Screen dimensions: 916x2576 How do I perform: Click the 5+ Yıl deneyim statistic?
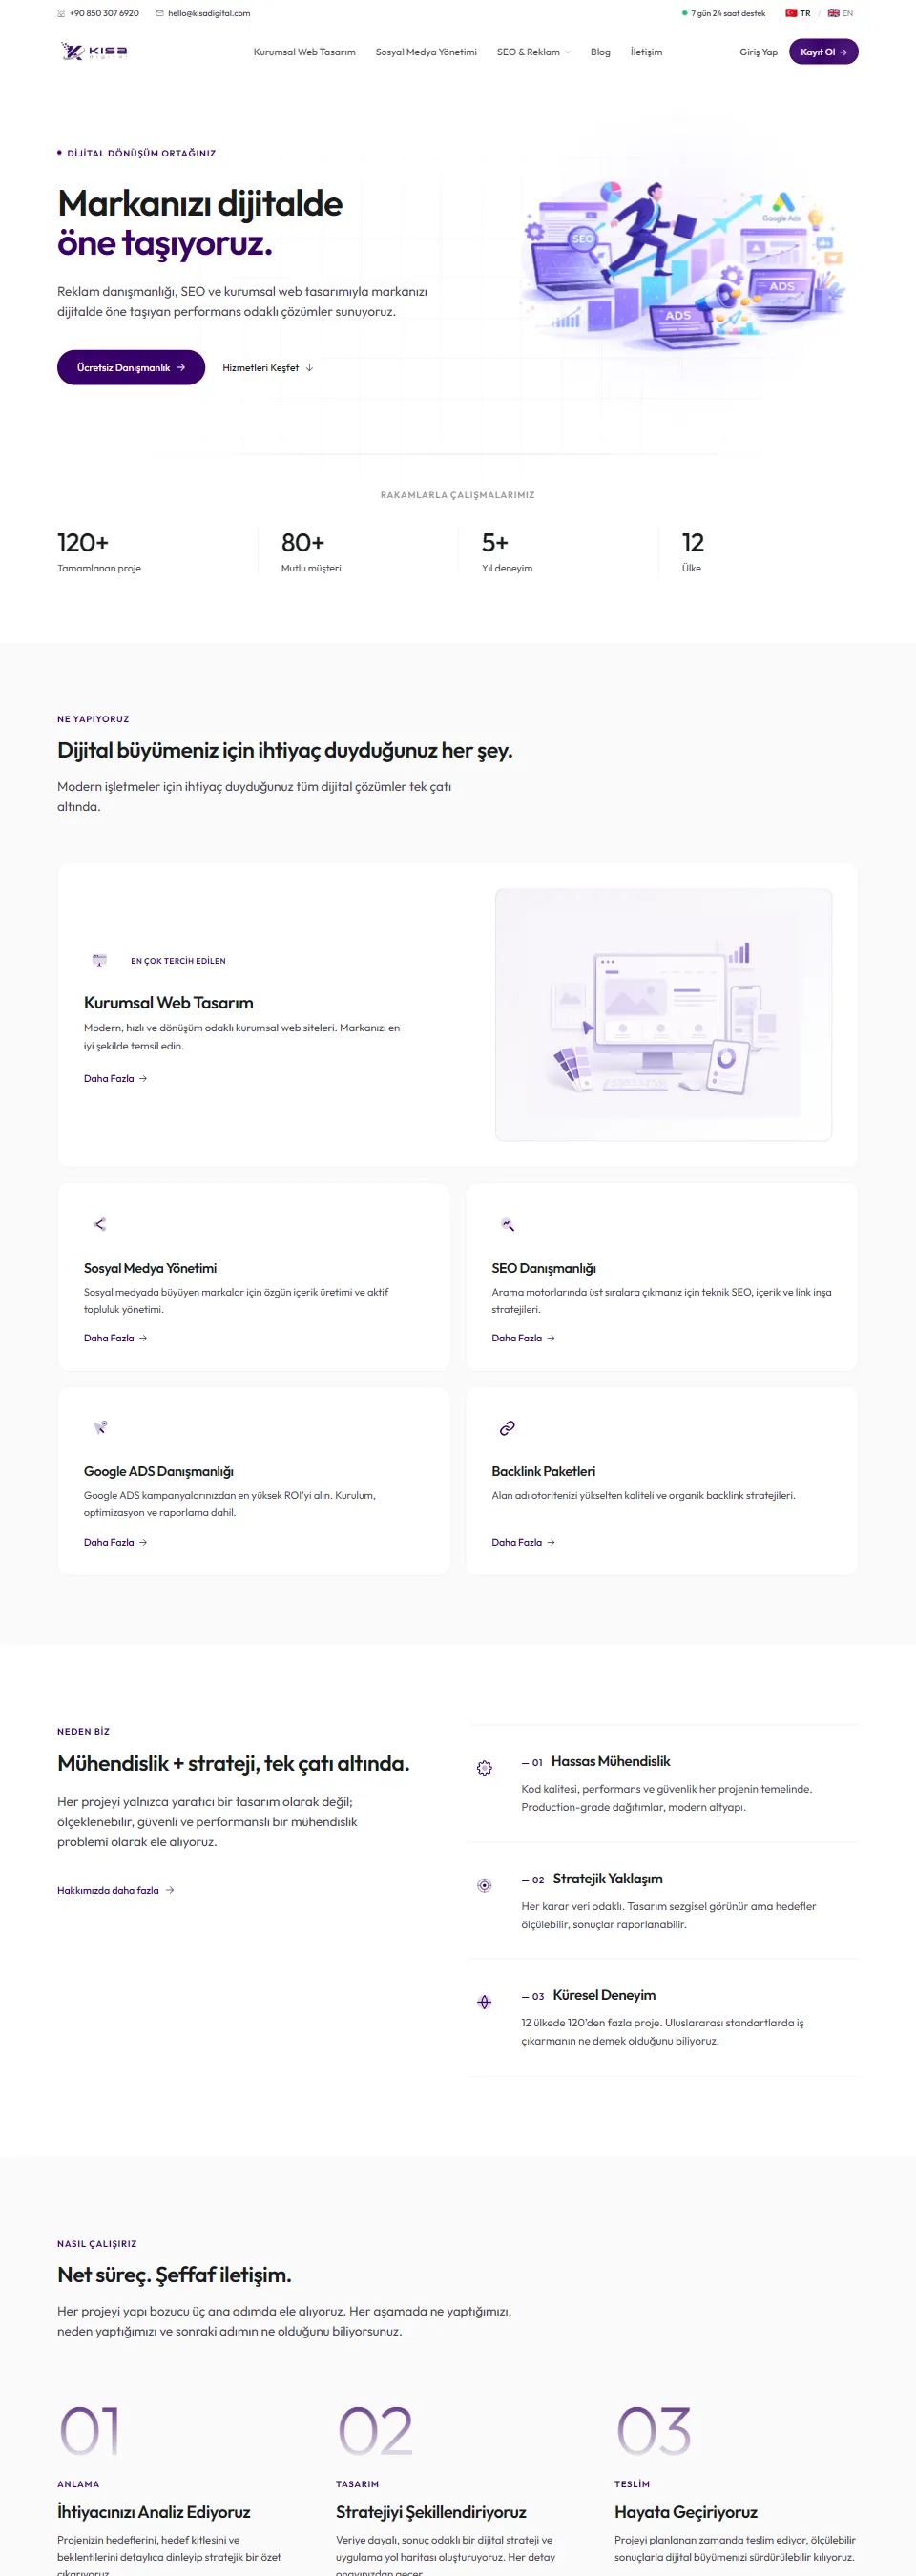(x=507, y=552)
